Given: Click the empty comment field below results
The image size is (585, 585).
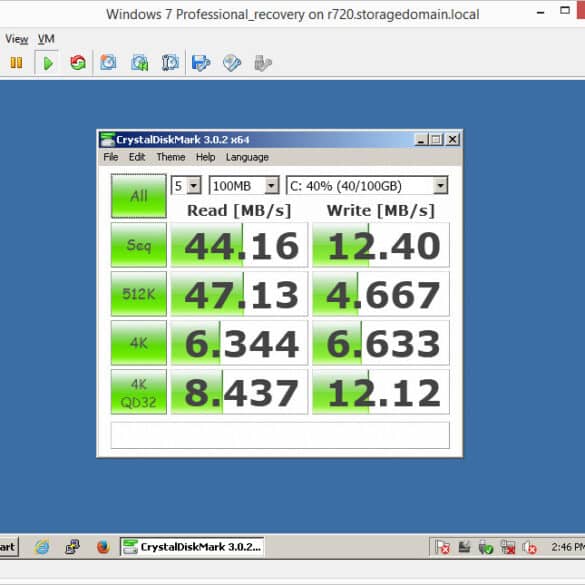Looking at the screenshot, I should pos(280,435).
